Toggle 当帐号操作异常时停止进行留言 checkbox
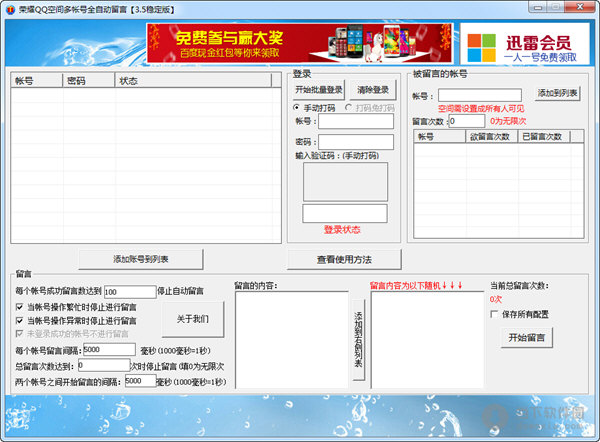This screenshot has width=600, height=442. click(20, 321)
